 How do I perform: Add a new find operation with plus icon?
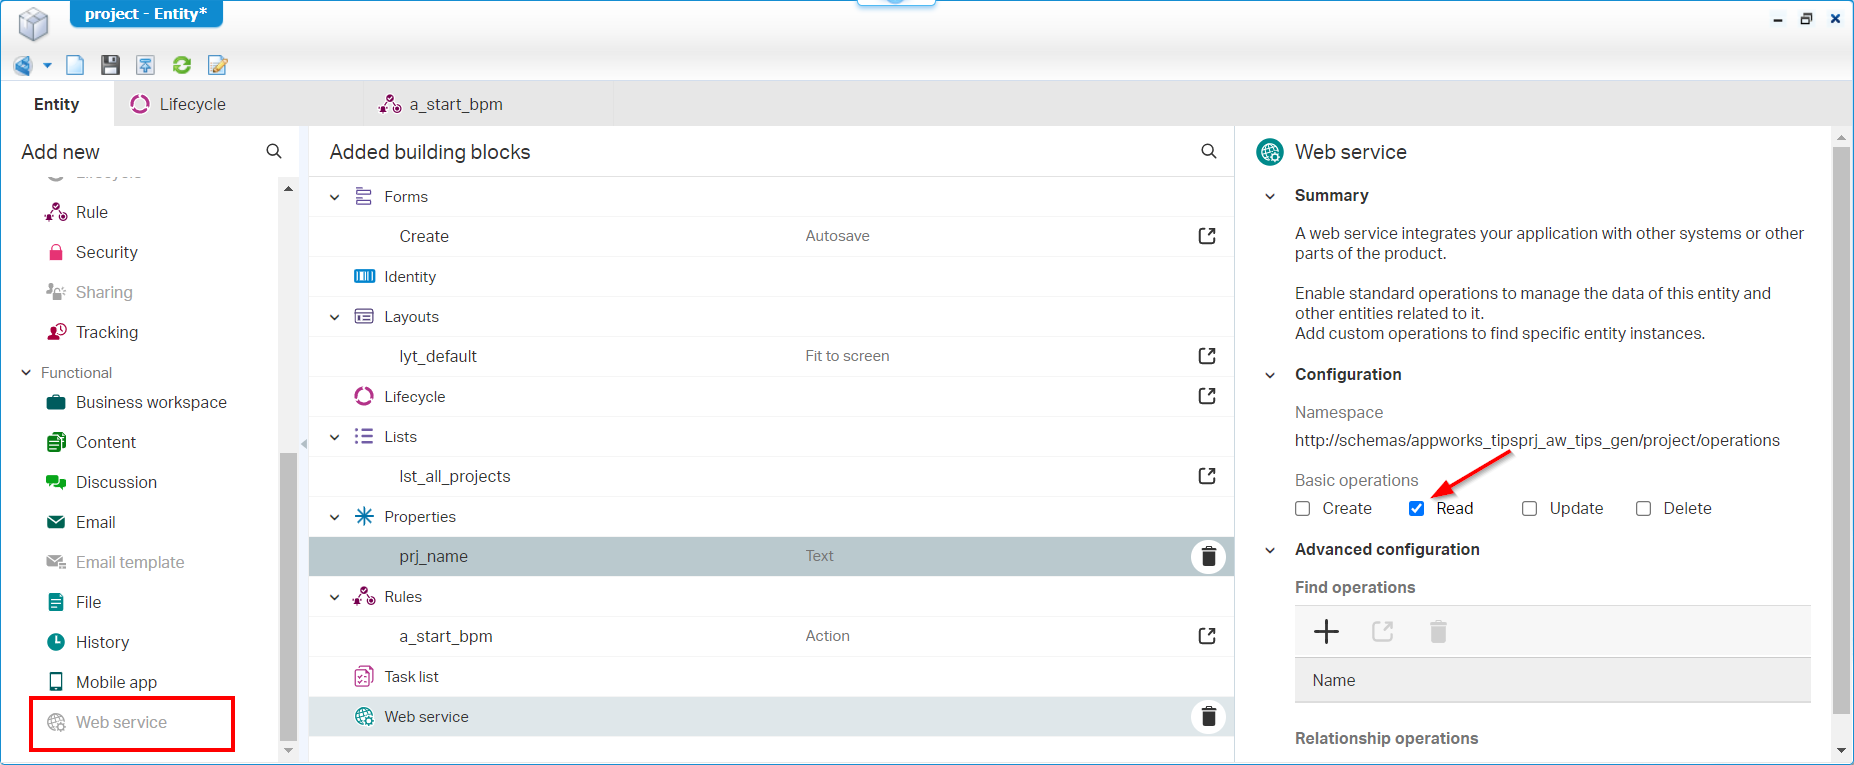[1326, 631]
